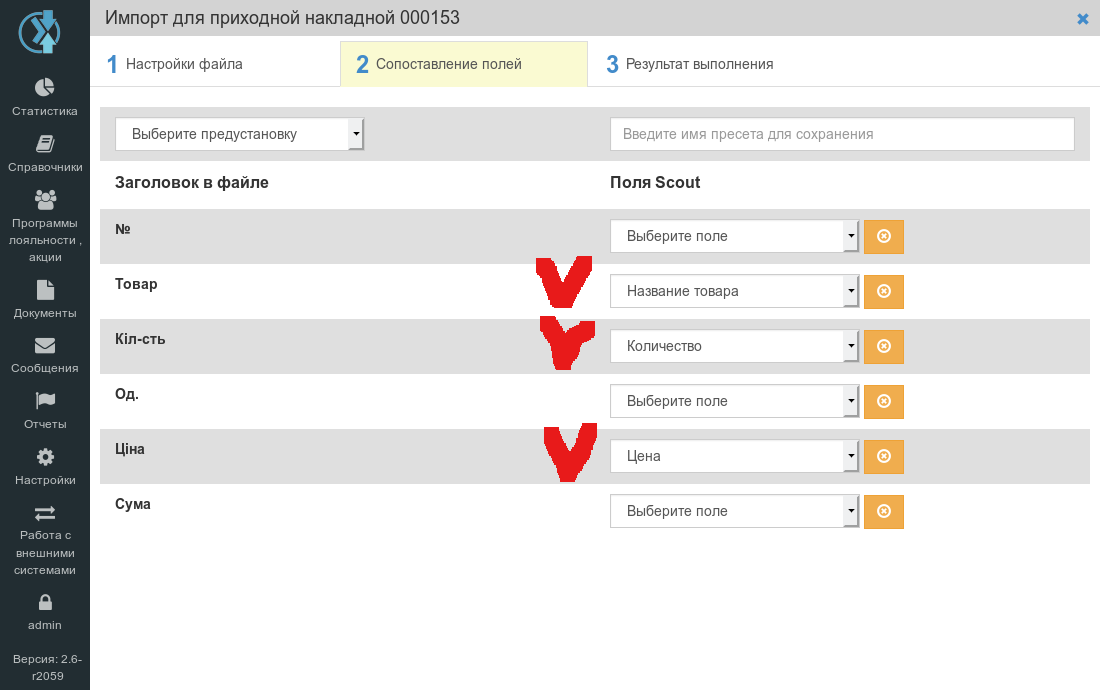The height and width of the screenshot is (690, 1100).
Task: Click the admin lock icon
Action: pyautogui.click(x=45, y=602)
